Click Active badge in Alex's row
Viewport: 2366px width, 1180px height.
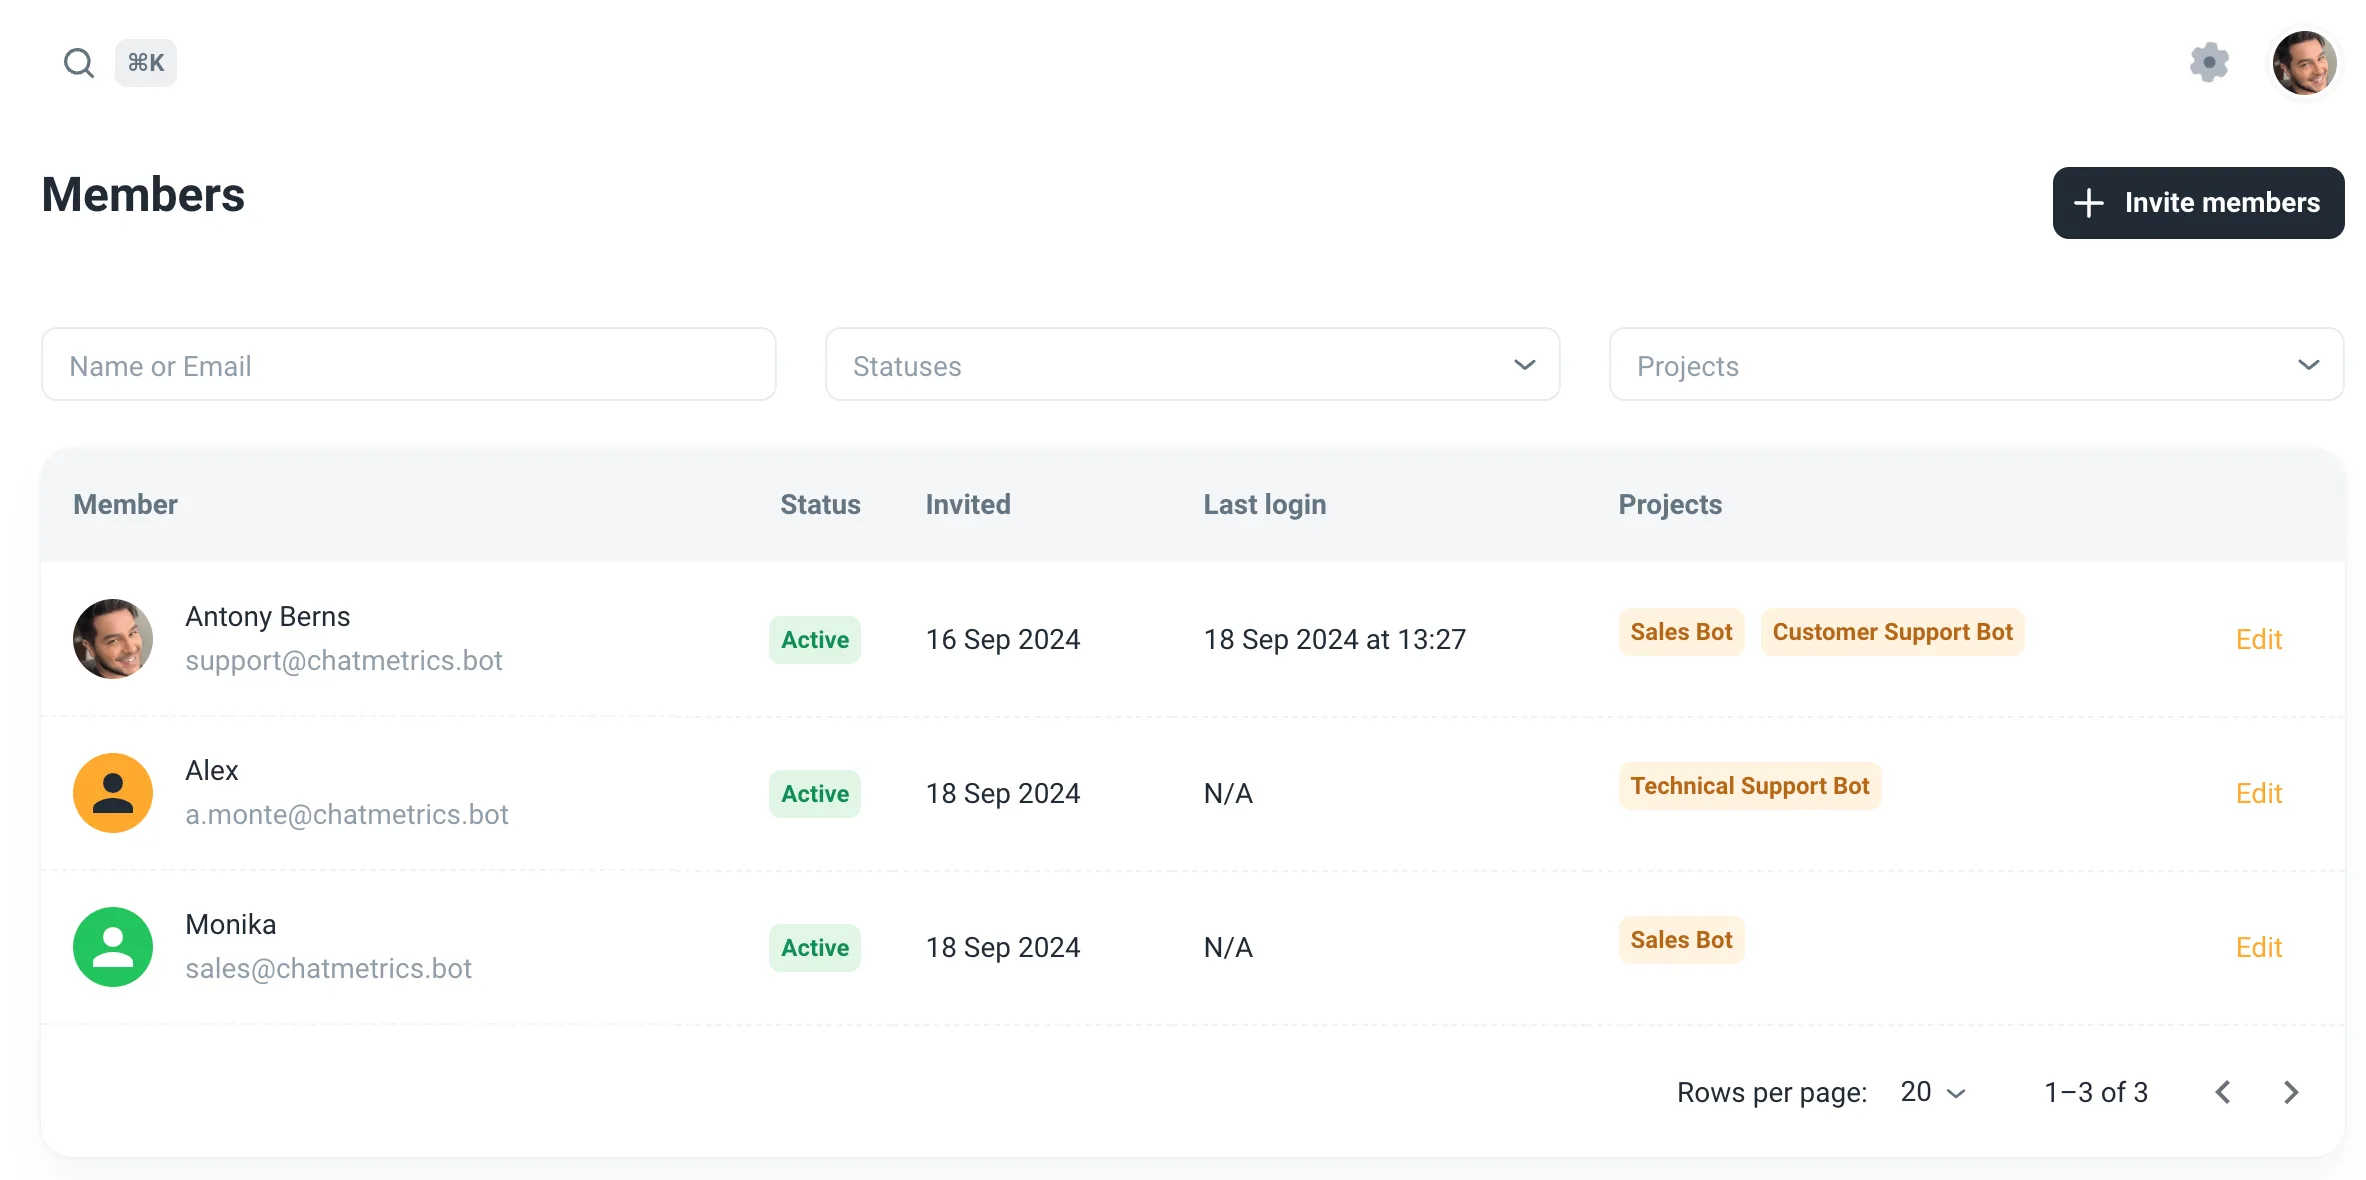point(815,794)
